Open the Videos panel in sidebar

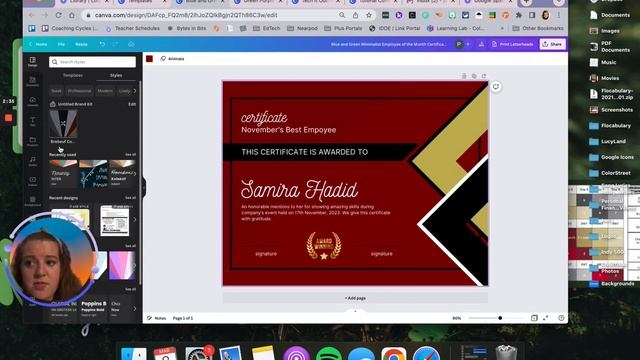33,181
